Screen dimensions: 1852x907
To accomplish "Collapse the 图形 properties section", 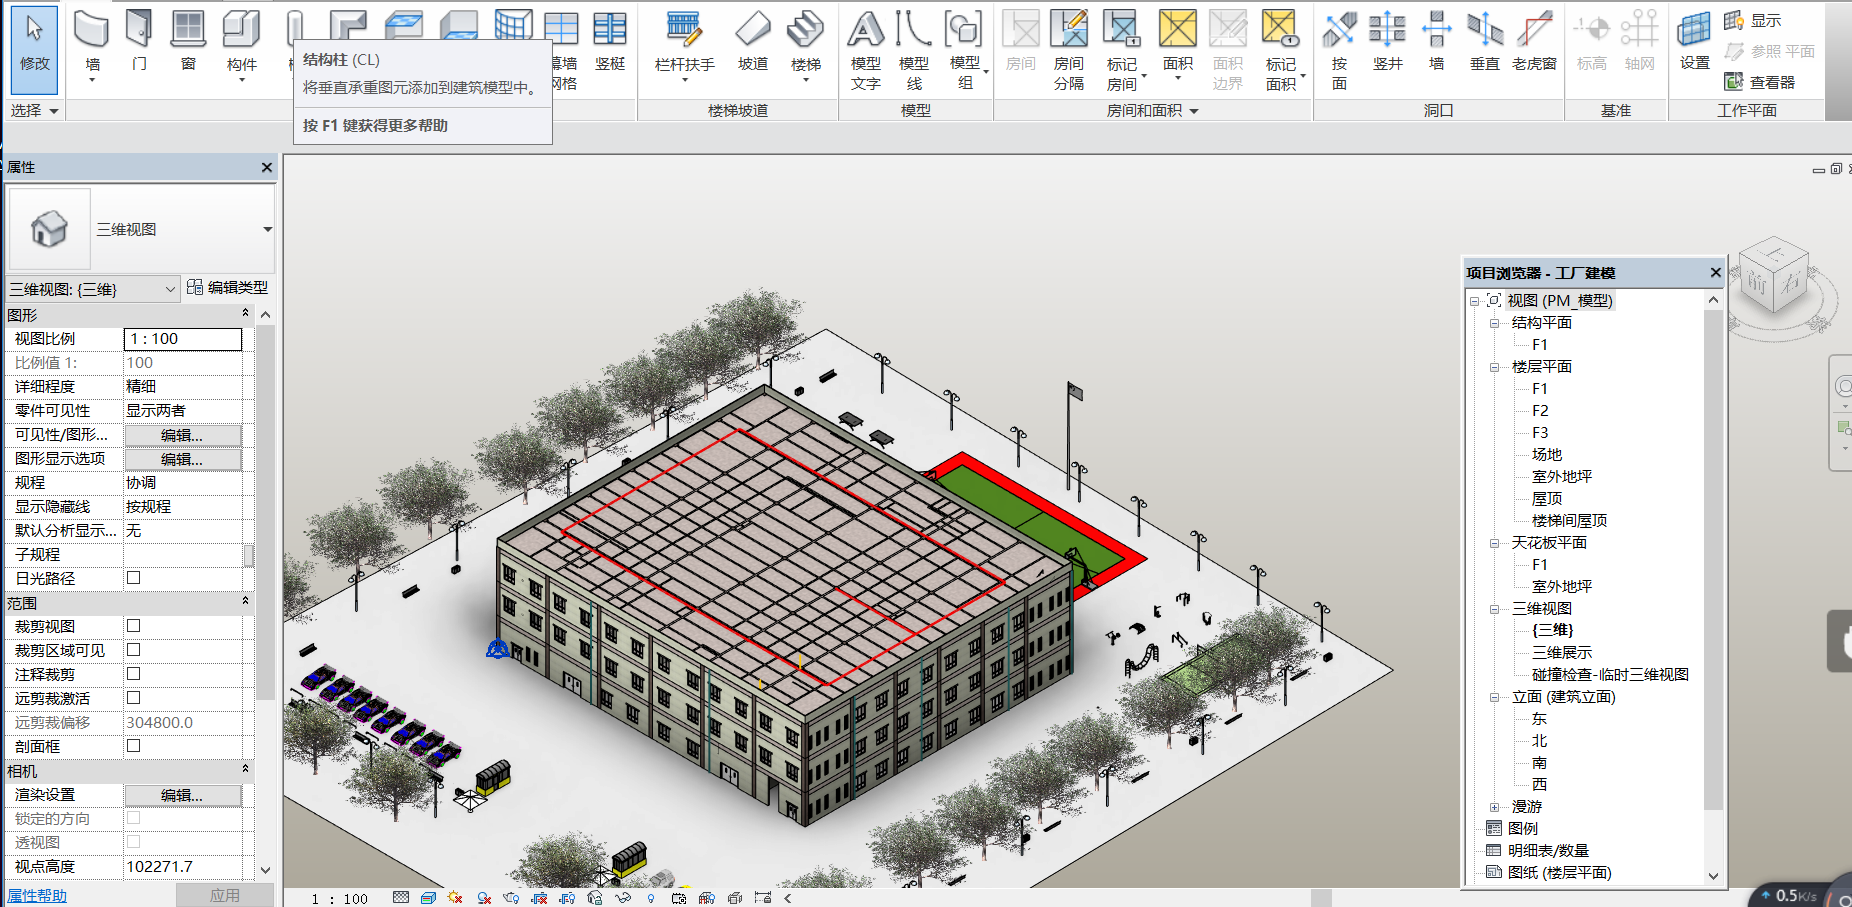I will [245, 314].
